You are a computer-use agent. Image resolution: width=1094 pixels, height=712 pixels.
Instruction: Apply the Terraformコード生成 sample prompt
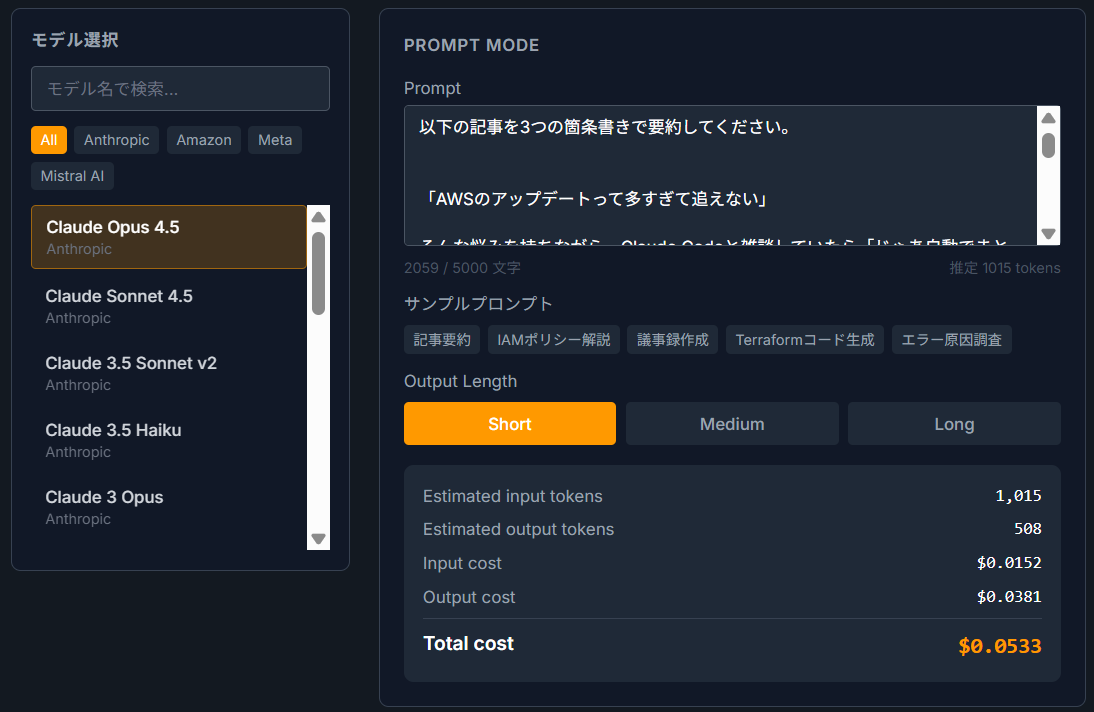point(804,339)
